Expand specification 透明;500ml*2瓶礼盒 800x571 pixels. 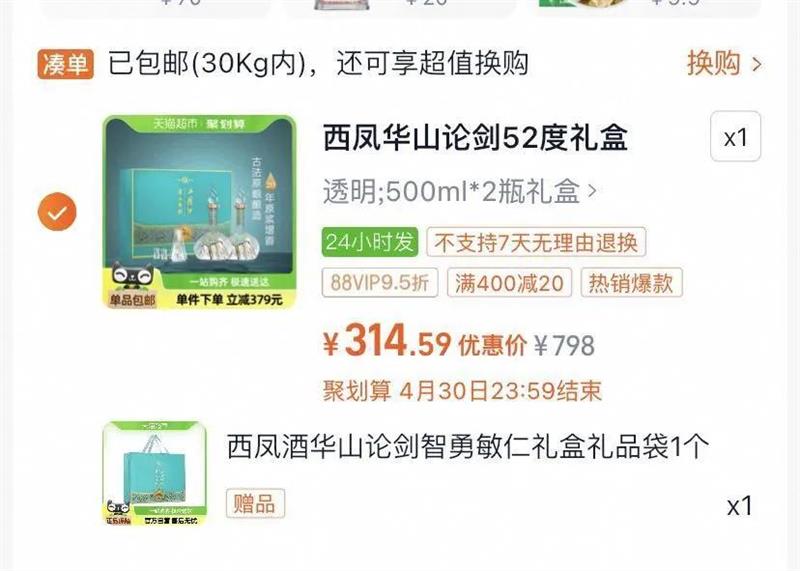(x=460, y=192)
